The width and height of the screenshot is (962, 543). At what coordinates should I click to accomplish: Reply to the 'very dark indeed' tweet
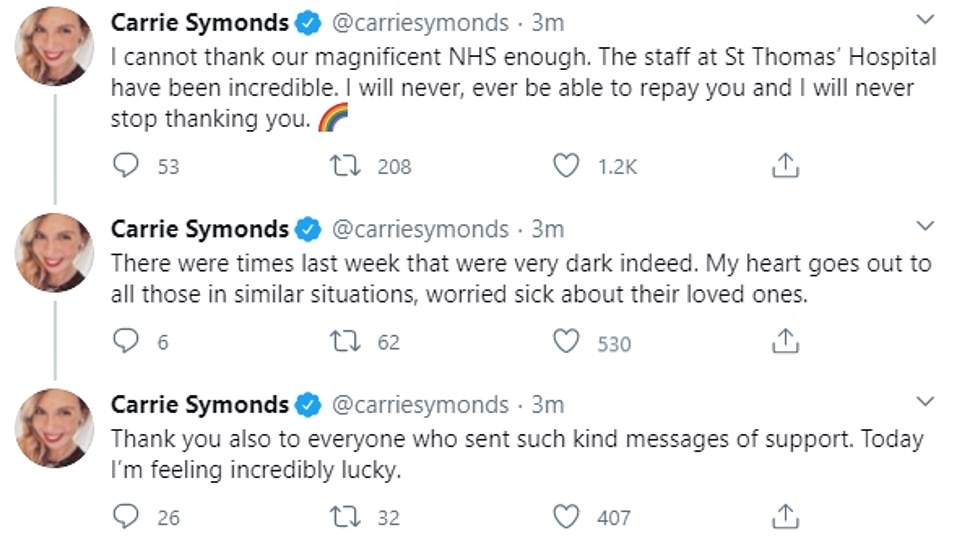click(125, 342)
